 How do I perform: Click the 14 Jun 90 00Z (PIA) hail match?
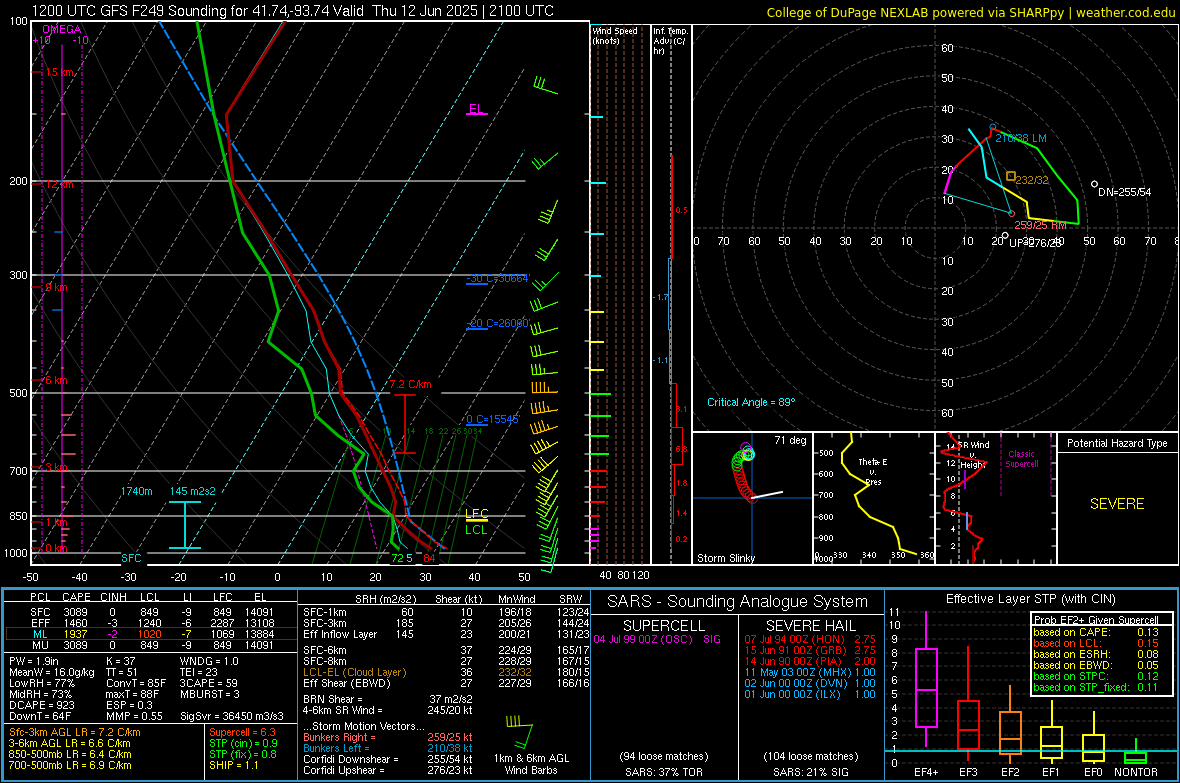pyautogui.click(x=810, y=661)
